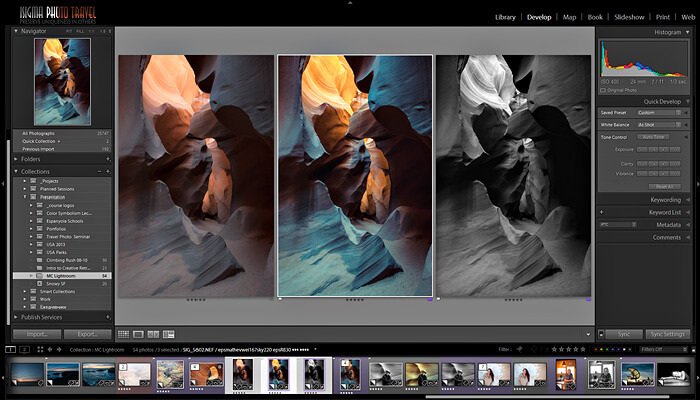
Task: Click the filmstrip back arrow
Action: [50, 350]
